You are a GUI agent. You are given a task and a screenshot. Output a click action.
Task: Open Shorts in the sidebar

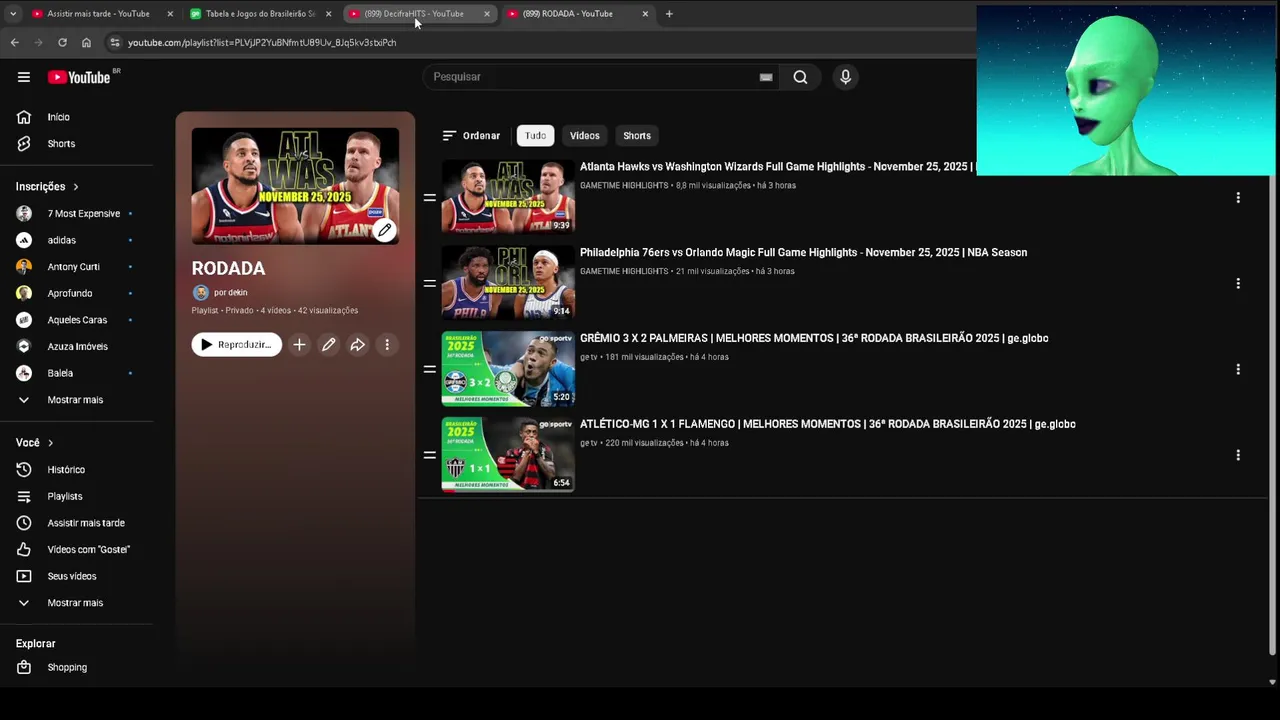coord(60,144)
